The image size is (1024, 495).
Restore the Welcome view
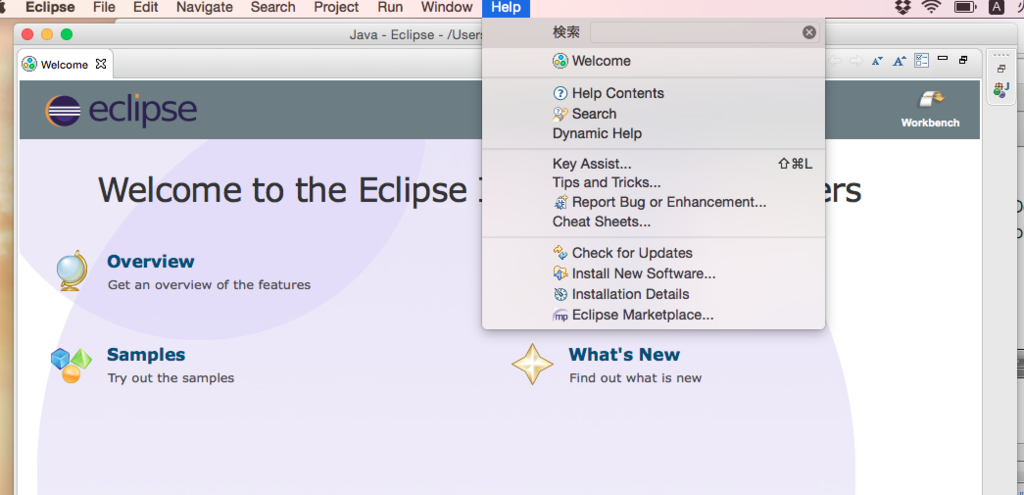tap(963, 60)
